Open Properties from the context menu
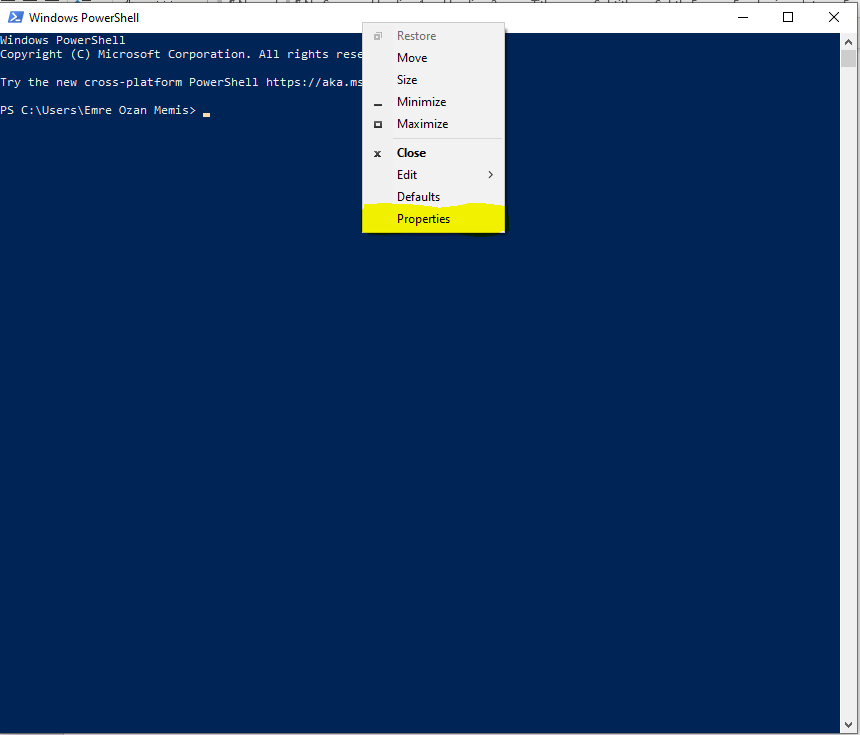Viewport: 860px width, 735px height. point(433,219)
